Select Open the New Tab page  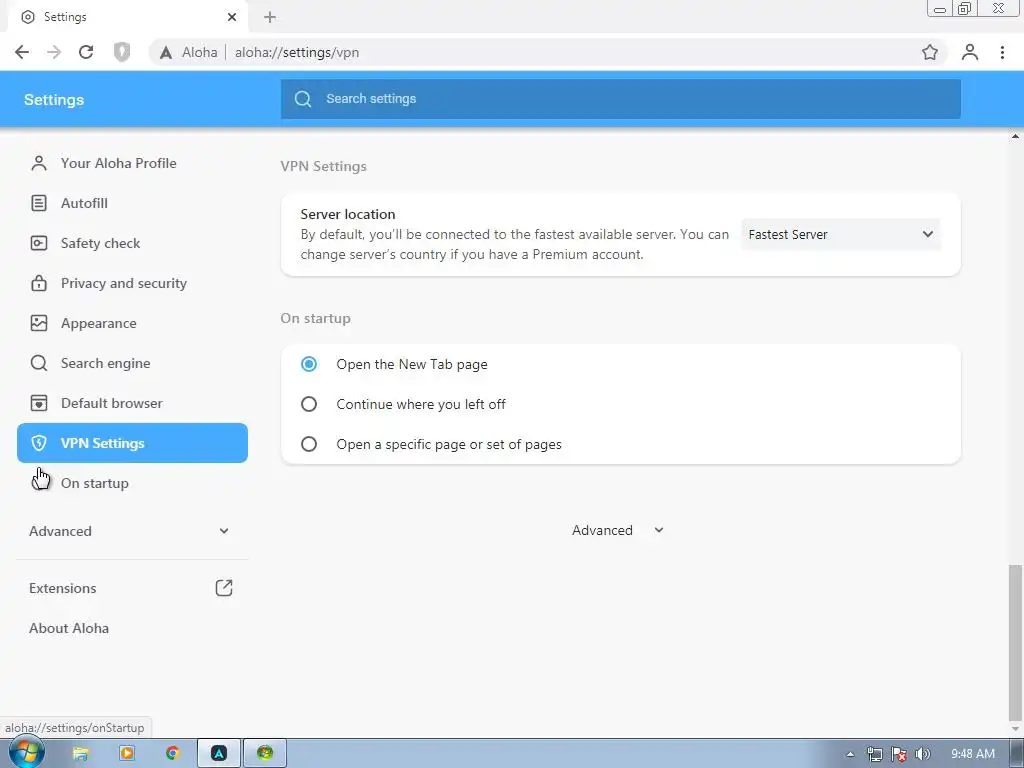point(309,364)
